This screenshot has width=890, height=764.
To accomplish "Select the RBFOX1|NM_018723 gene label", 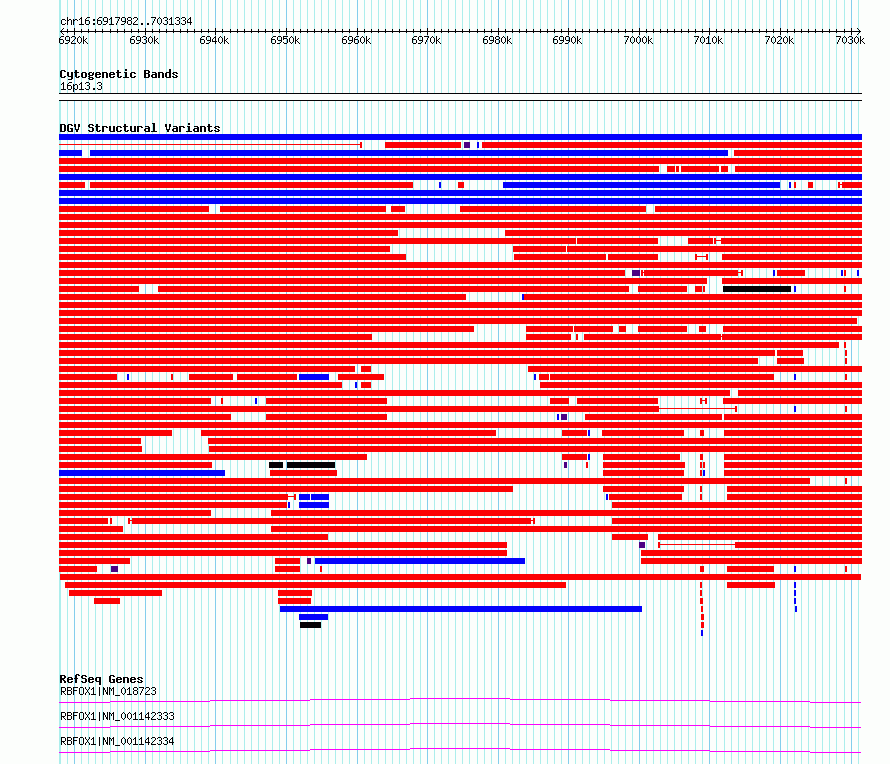I will point(108,691).
